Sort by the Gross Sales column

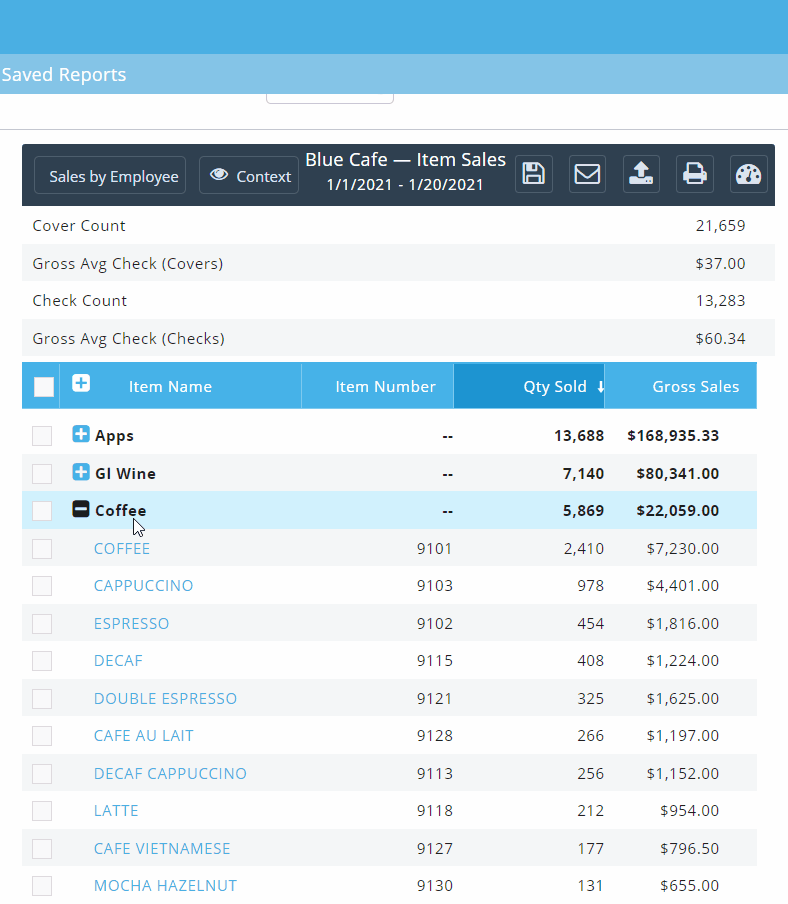(695, 387)
